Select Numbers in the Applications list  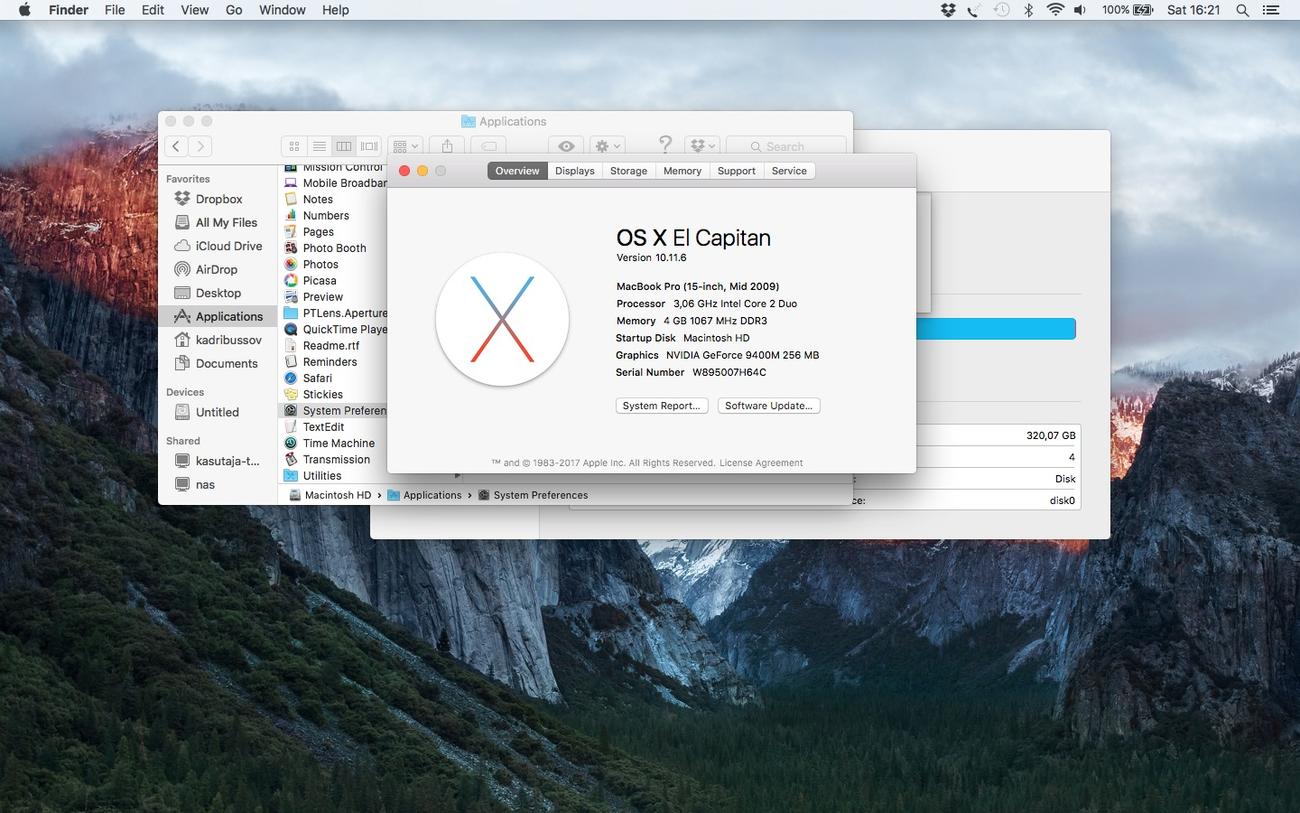(x=326, y=215)
